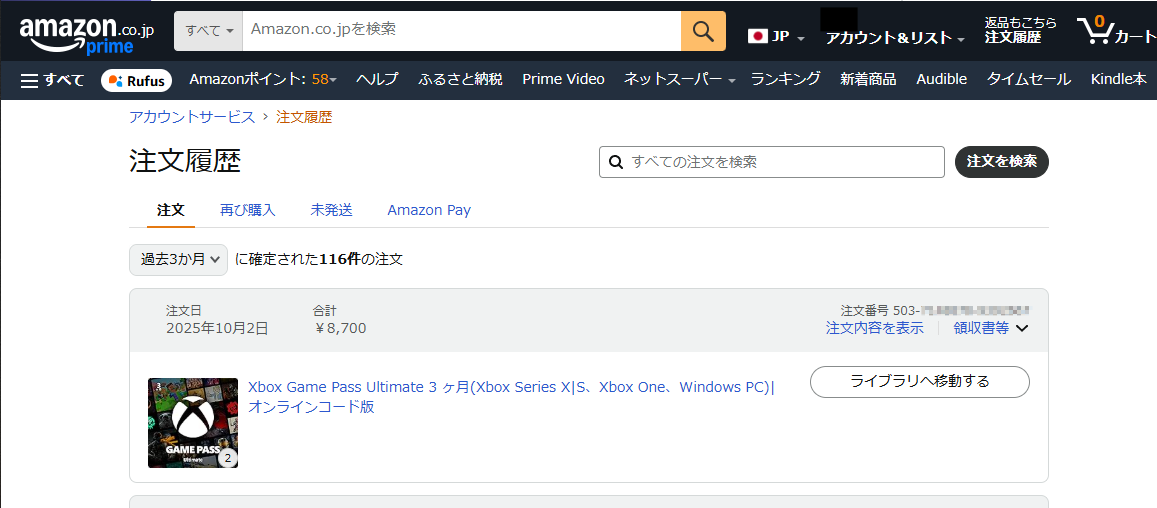Screen dimensions: 1157x508
Task: Open the hamburger すべて menu
Action: click(x=52, y=80)
